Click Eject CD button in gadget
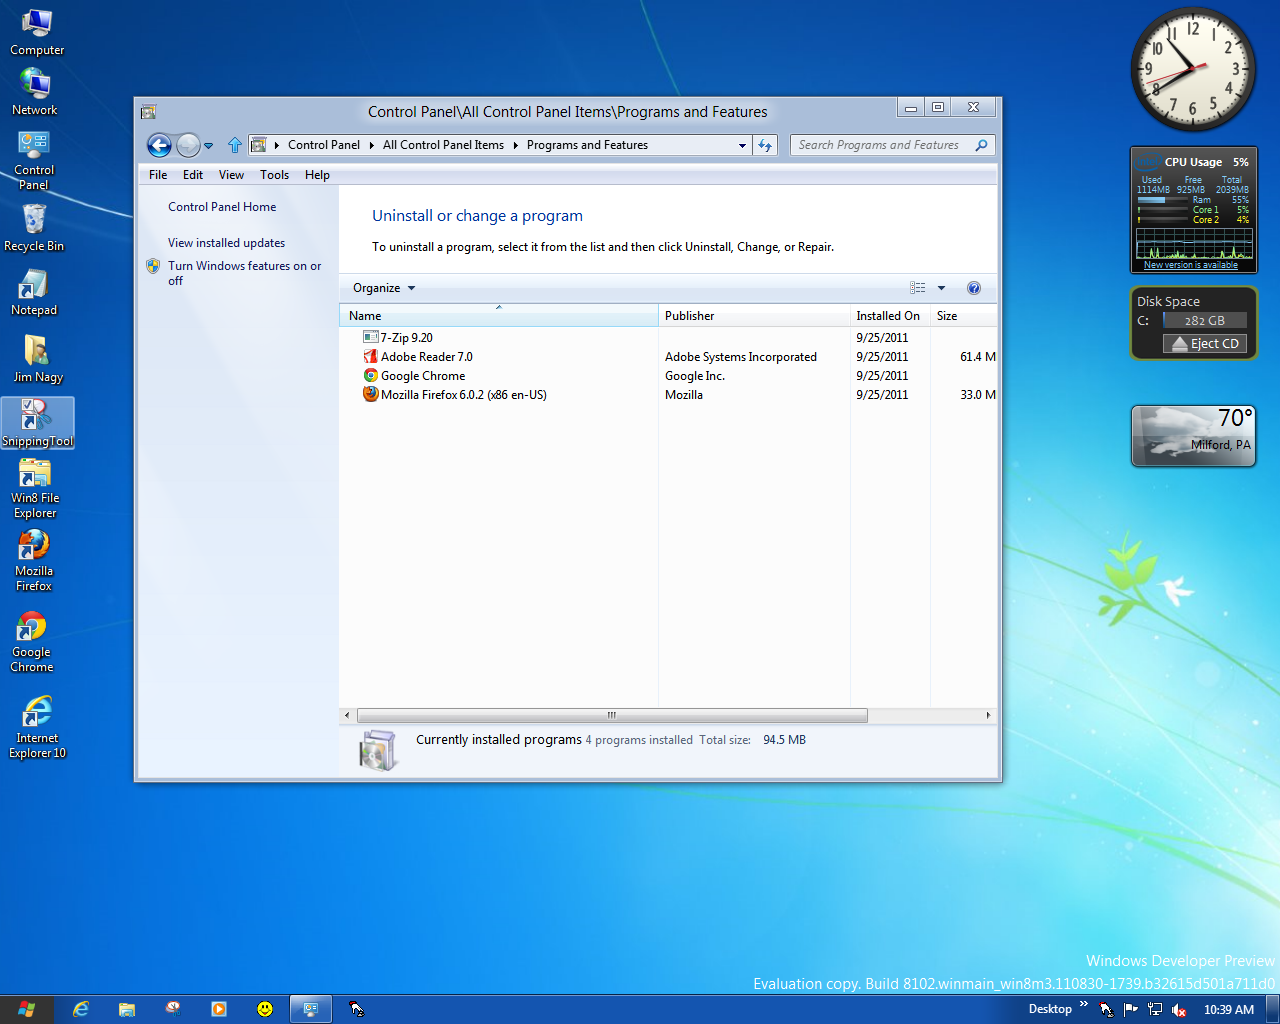This screenshot has height=1024, width=1280. [x=1205, y=344]
